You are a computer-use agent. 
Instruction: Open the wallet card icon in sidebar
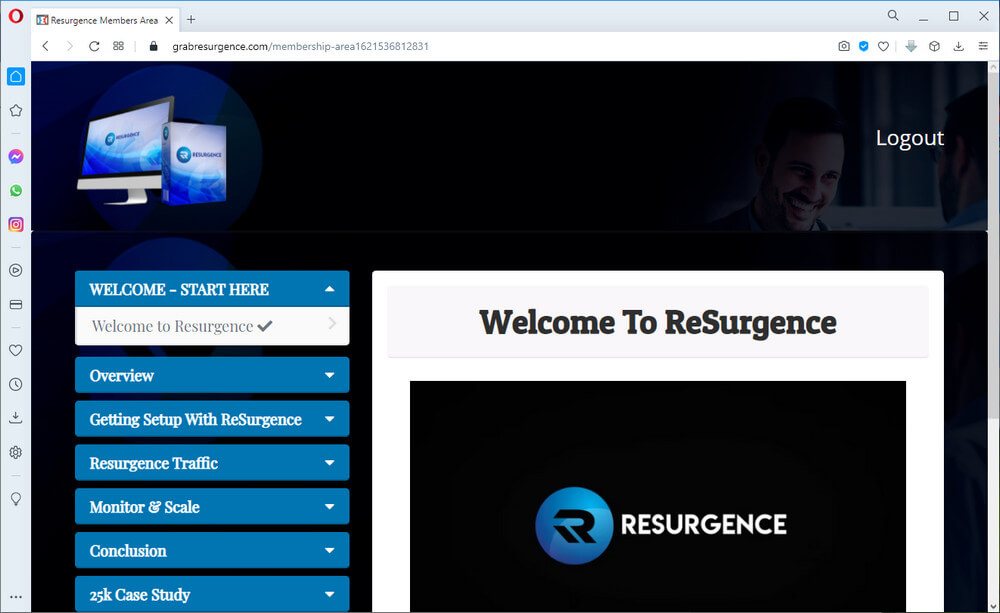(x=16, y=304)
